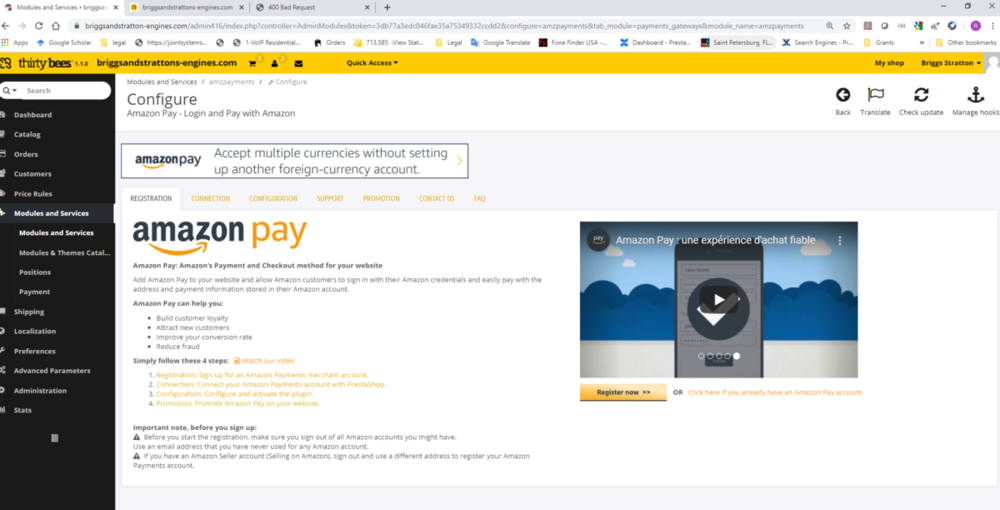Click My shop link in header
This screenshot has width=1000, height=510.
(x=889, y=63)
